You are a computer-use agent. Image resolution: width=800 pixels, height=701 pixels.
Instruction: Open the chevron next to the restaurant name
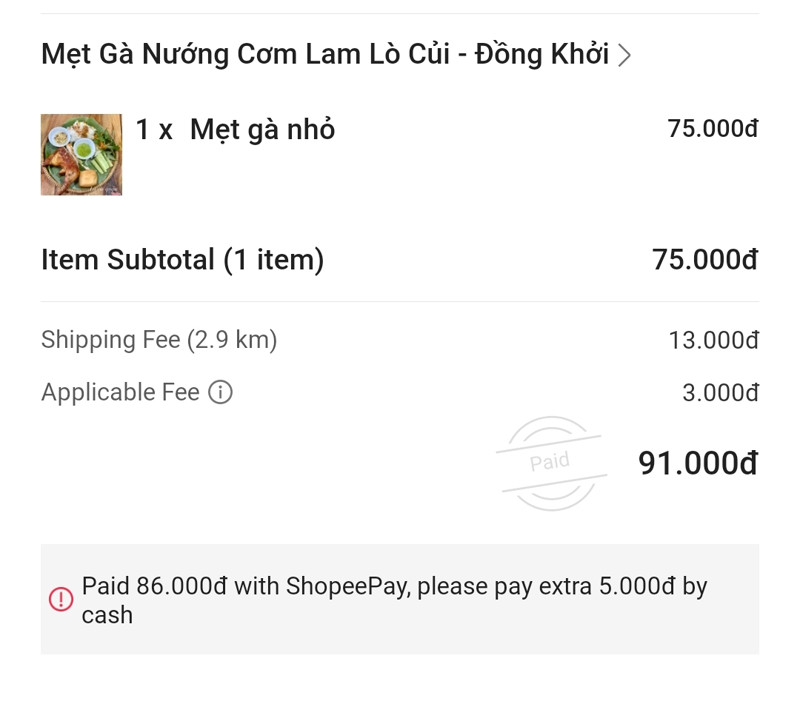pyautogui.click(x=624, y=55)
